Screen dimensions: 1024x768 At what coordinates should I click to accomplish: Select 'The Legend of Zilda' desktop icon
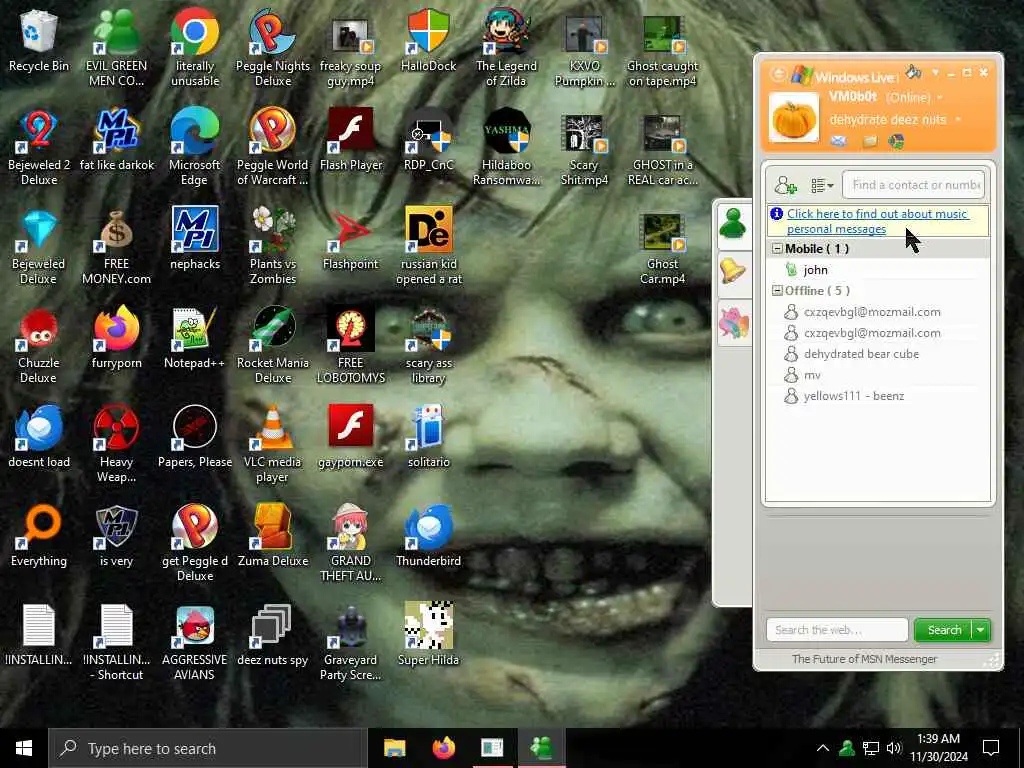pos(506,48)
